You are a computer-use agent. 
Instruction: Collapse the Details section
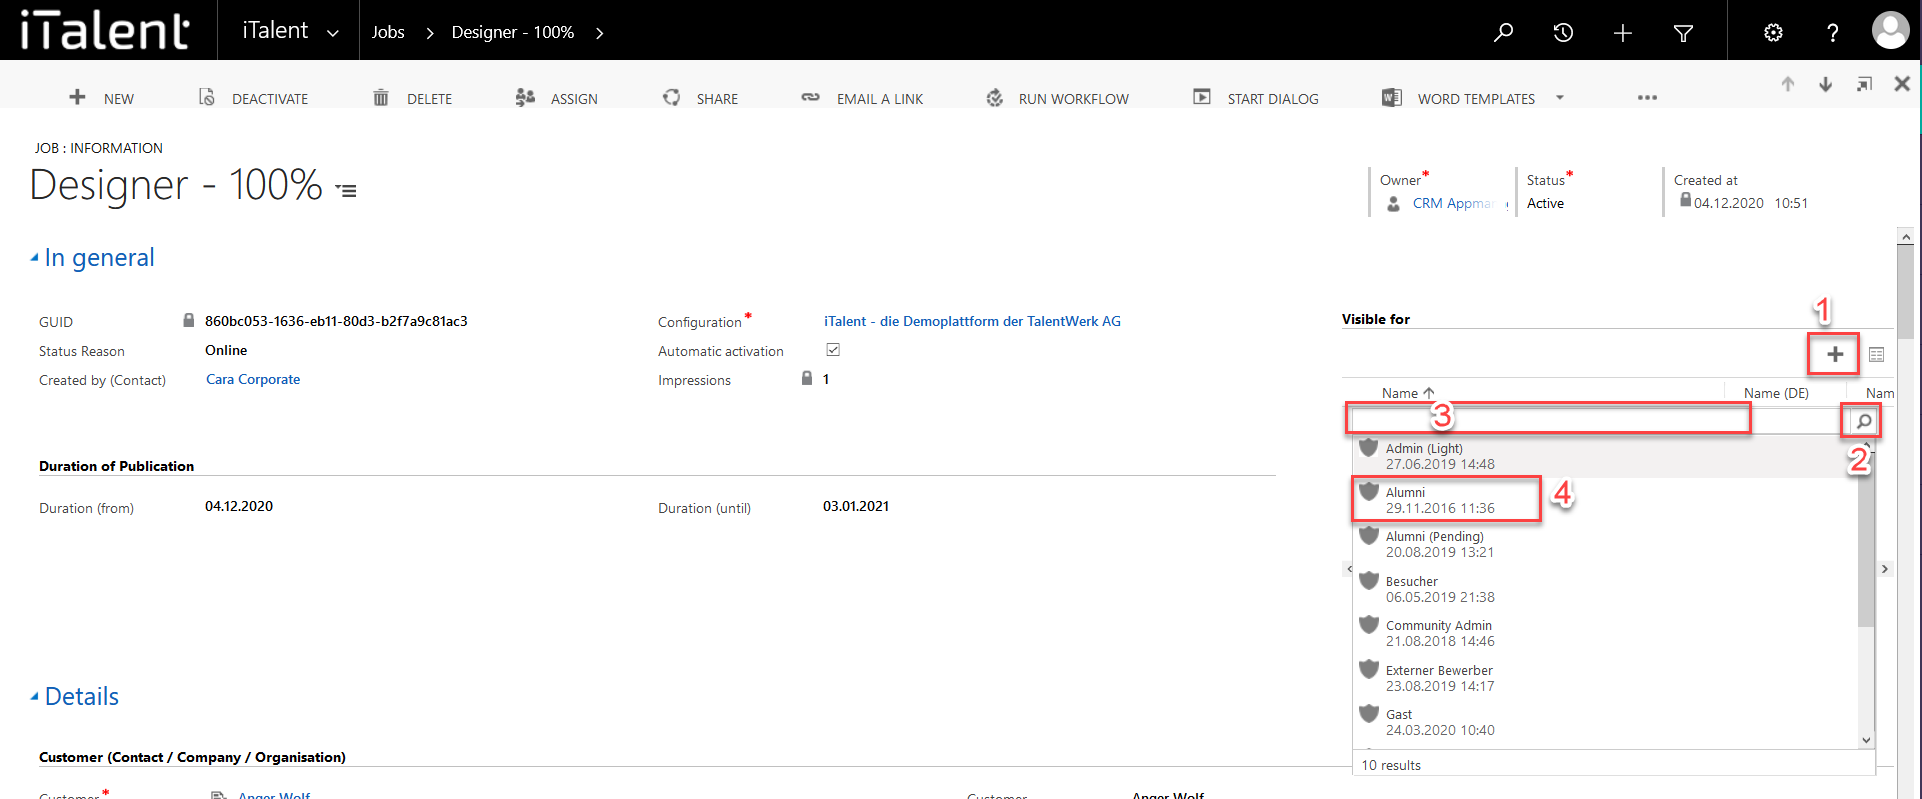pyautogui.click(x=35, y=696)
